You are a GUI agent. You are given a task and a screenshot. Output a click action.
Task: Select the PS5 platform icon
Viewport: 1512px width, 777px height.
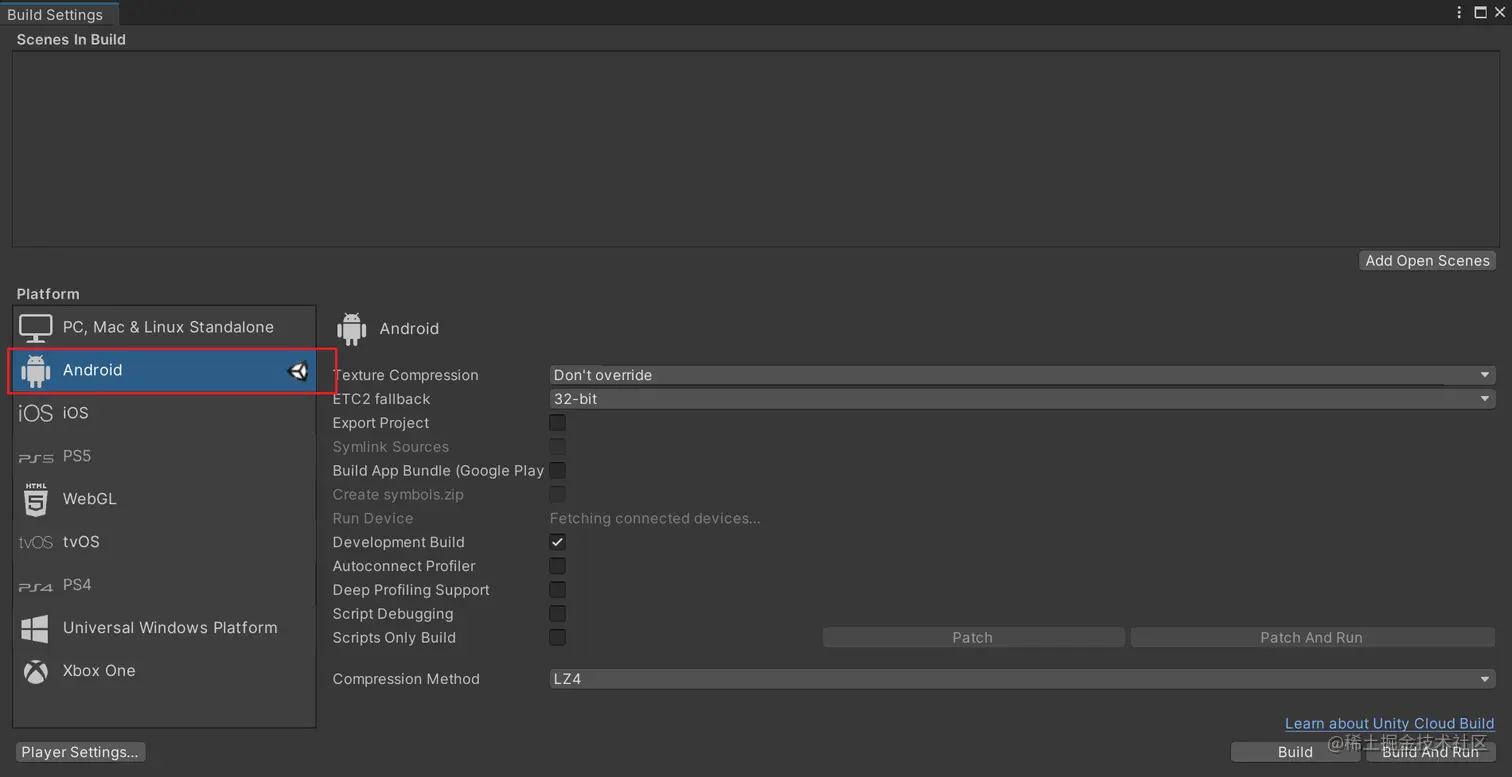tap(36, 458)
